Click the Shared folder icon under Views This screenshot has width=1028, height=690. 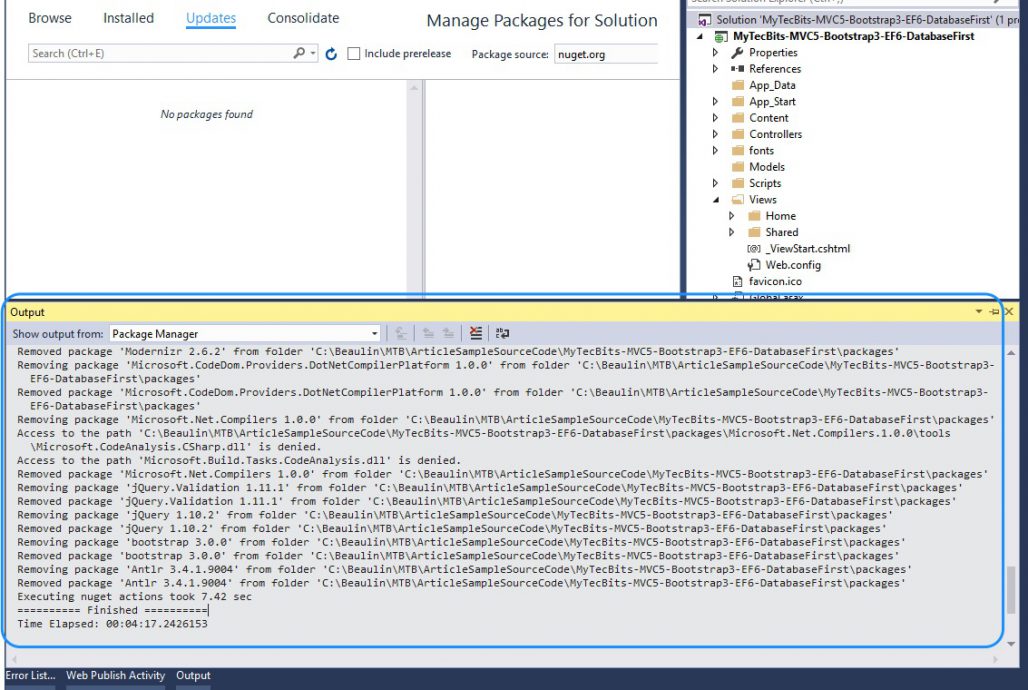coord(754,232)
